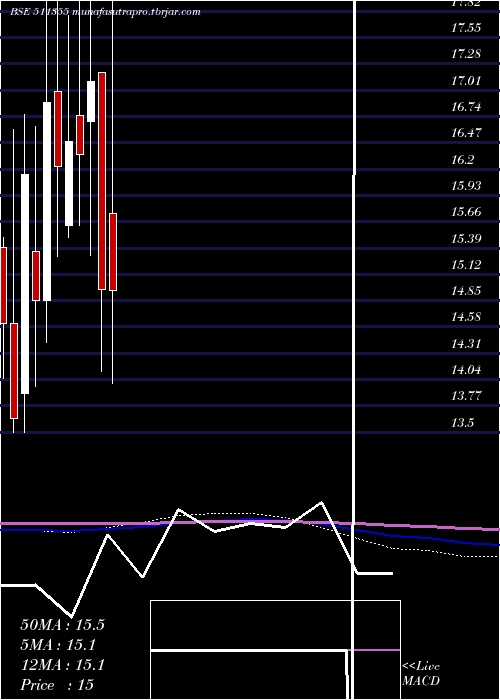Click the 15.39 price axis label
The image size is (500, 700).
466,238
